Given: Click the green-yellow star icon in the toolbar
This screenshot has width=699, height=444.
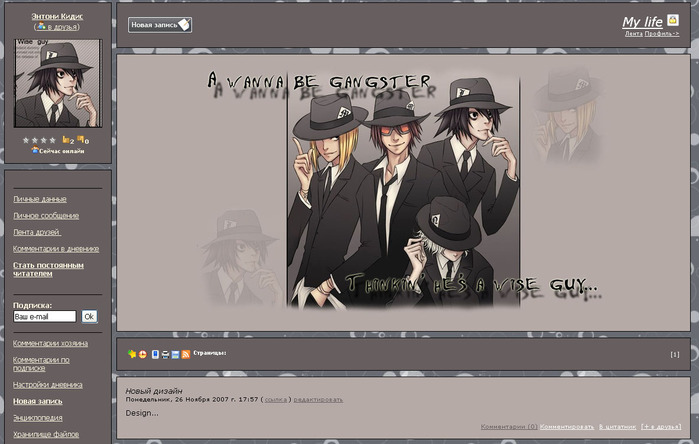Looking at the screenshot, I should (x=132, y=354).
